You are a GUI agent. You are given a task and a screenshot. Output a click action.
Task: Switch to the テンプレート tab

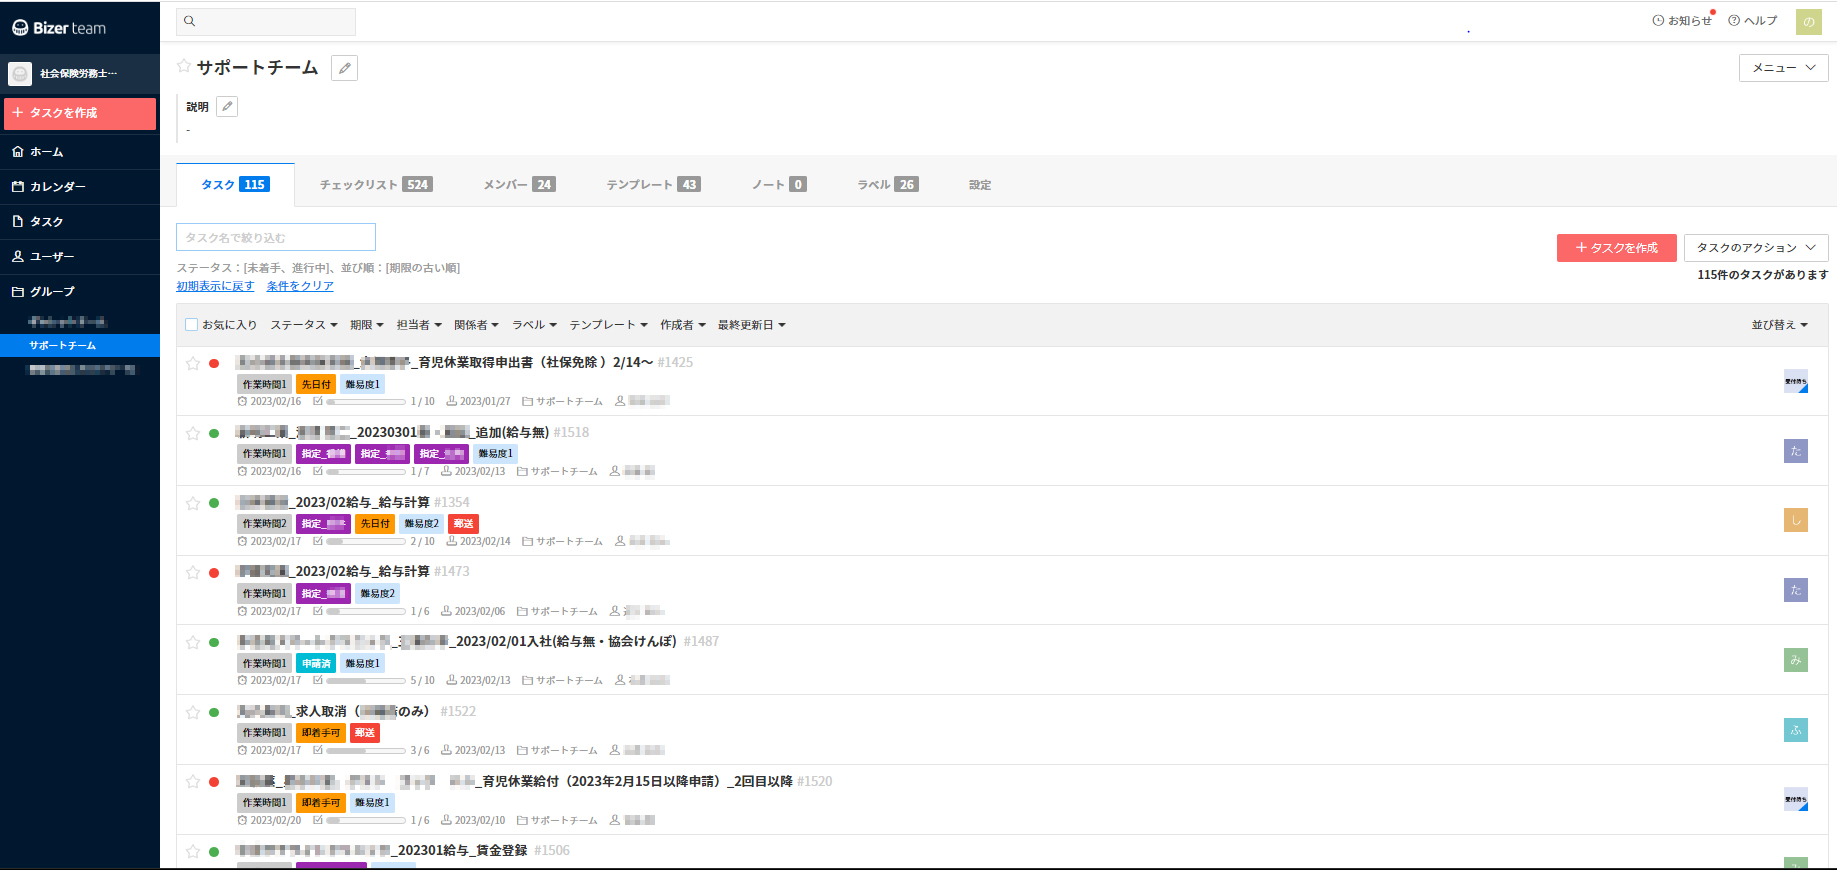(x=652, y=185)
